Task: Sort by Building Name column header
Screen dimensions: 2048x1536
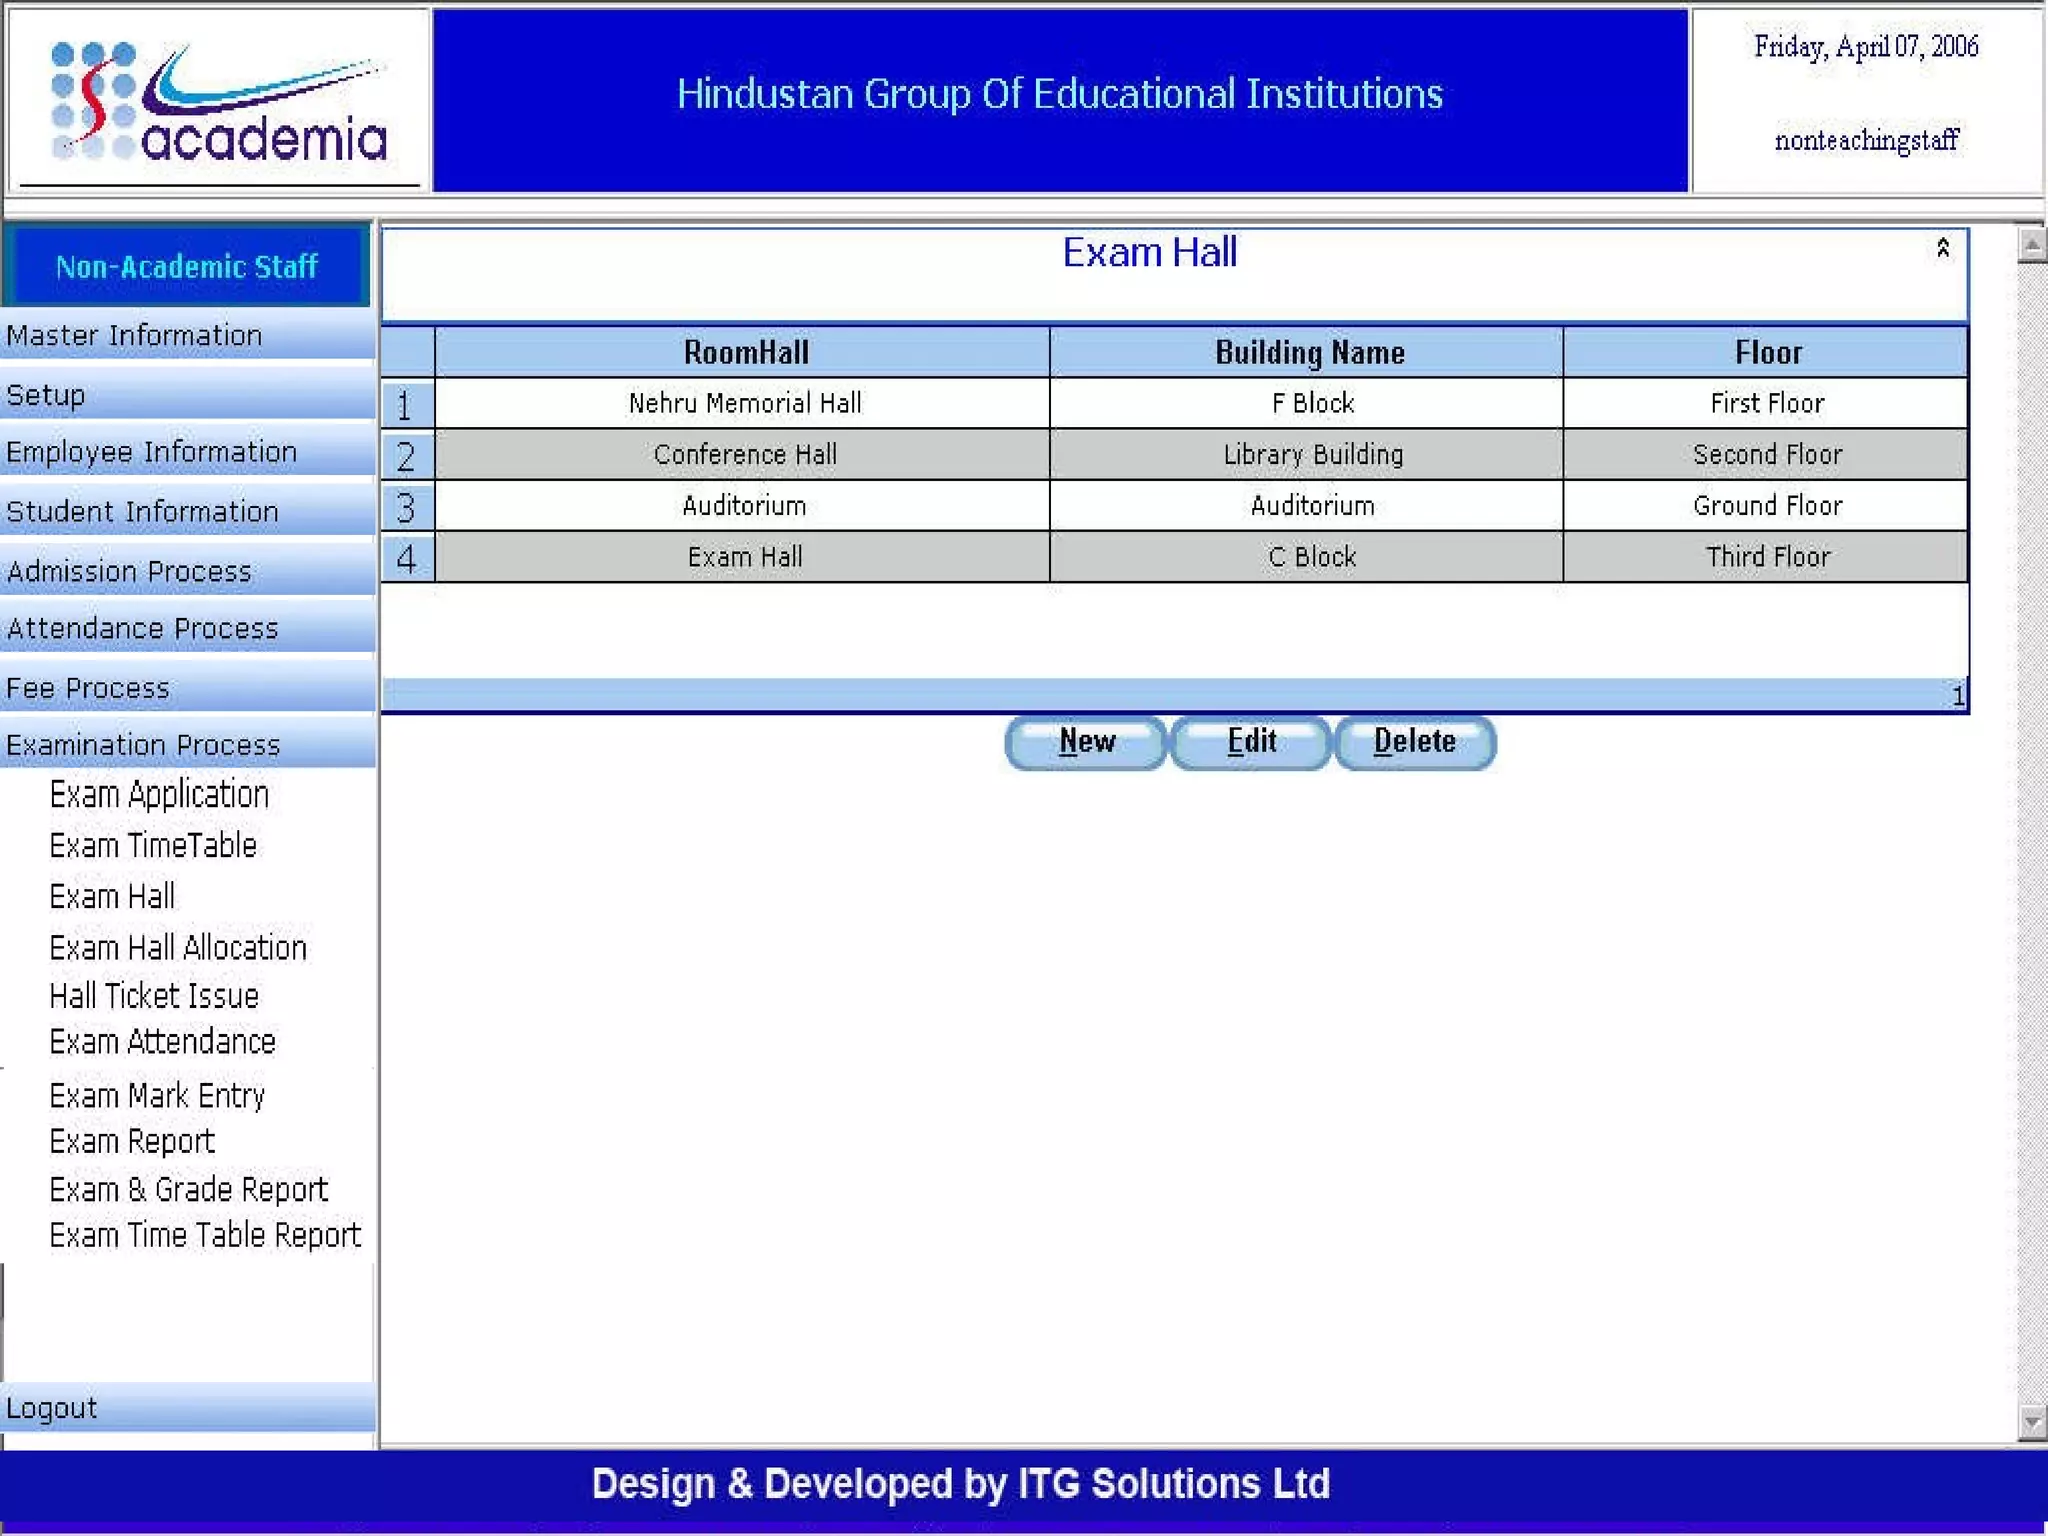Action: 1309,353
